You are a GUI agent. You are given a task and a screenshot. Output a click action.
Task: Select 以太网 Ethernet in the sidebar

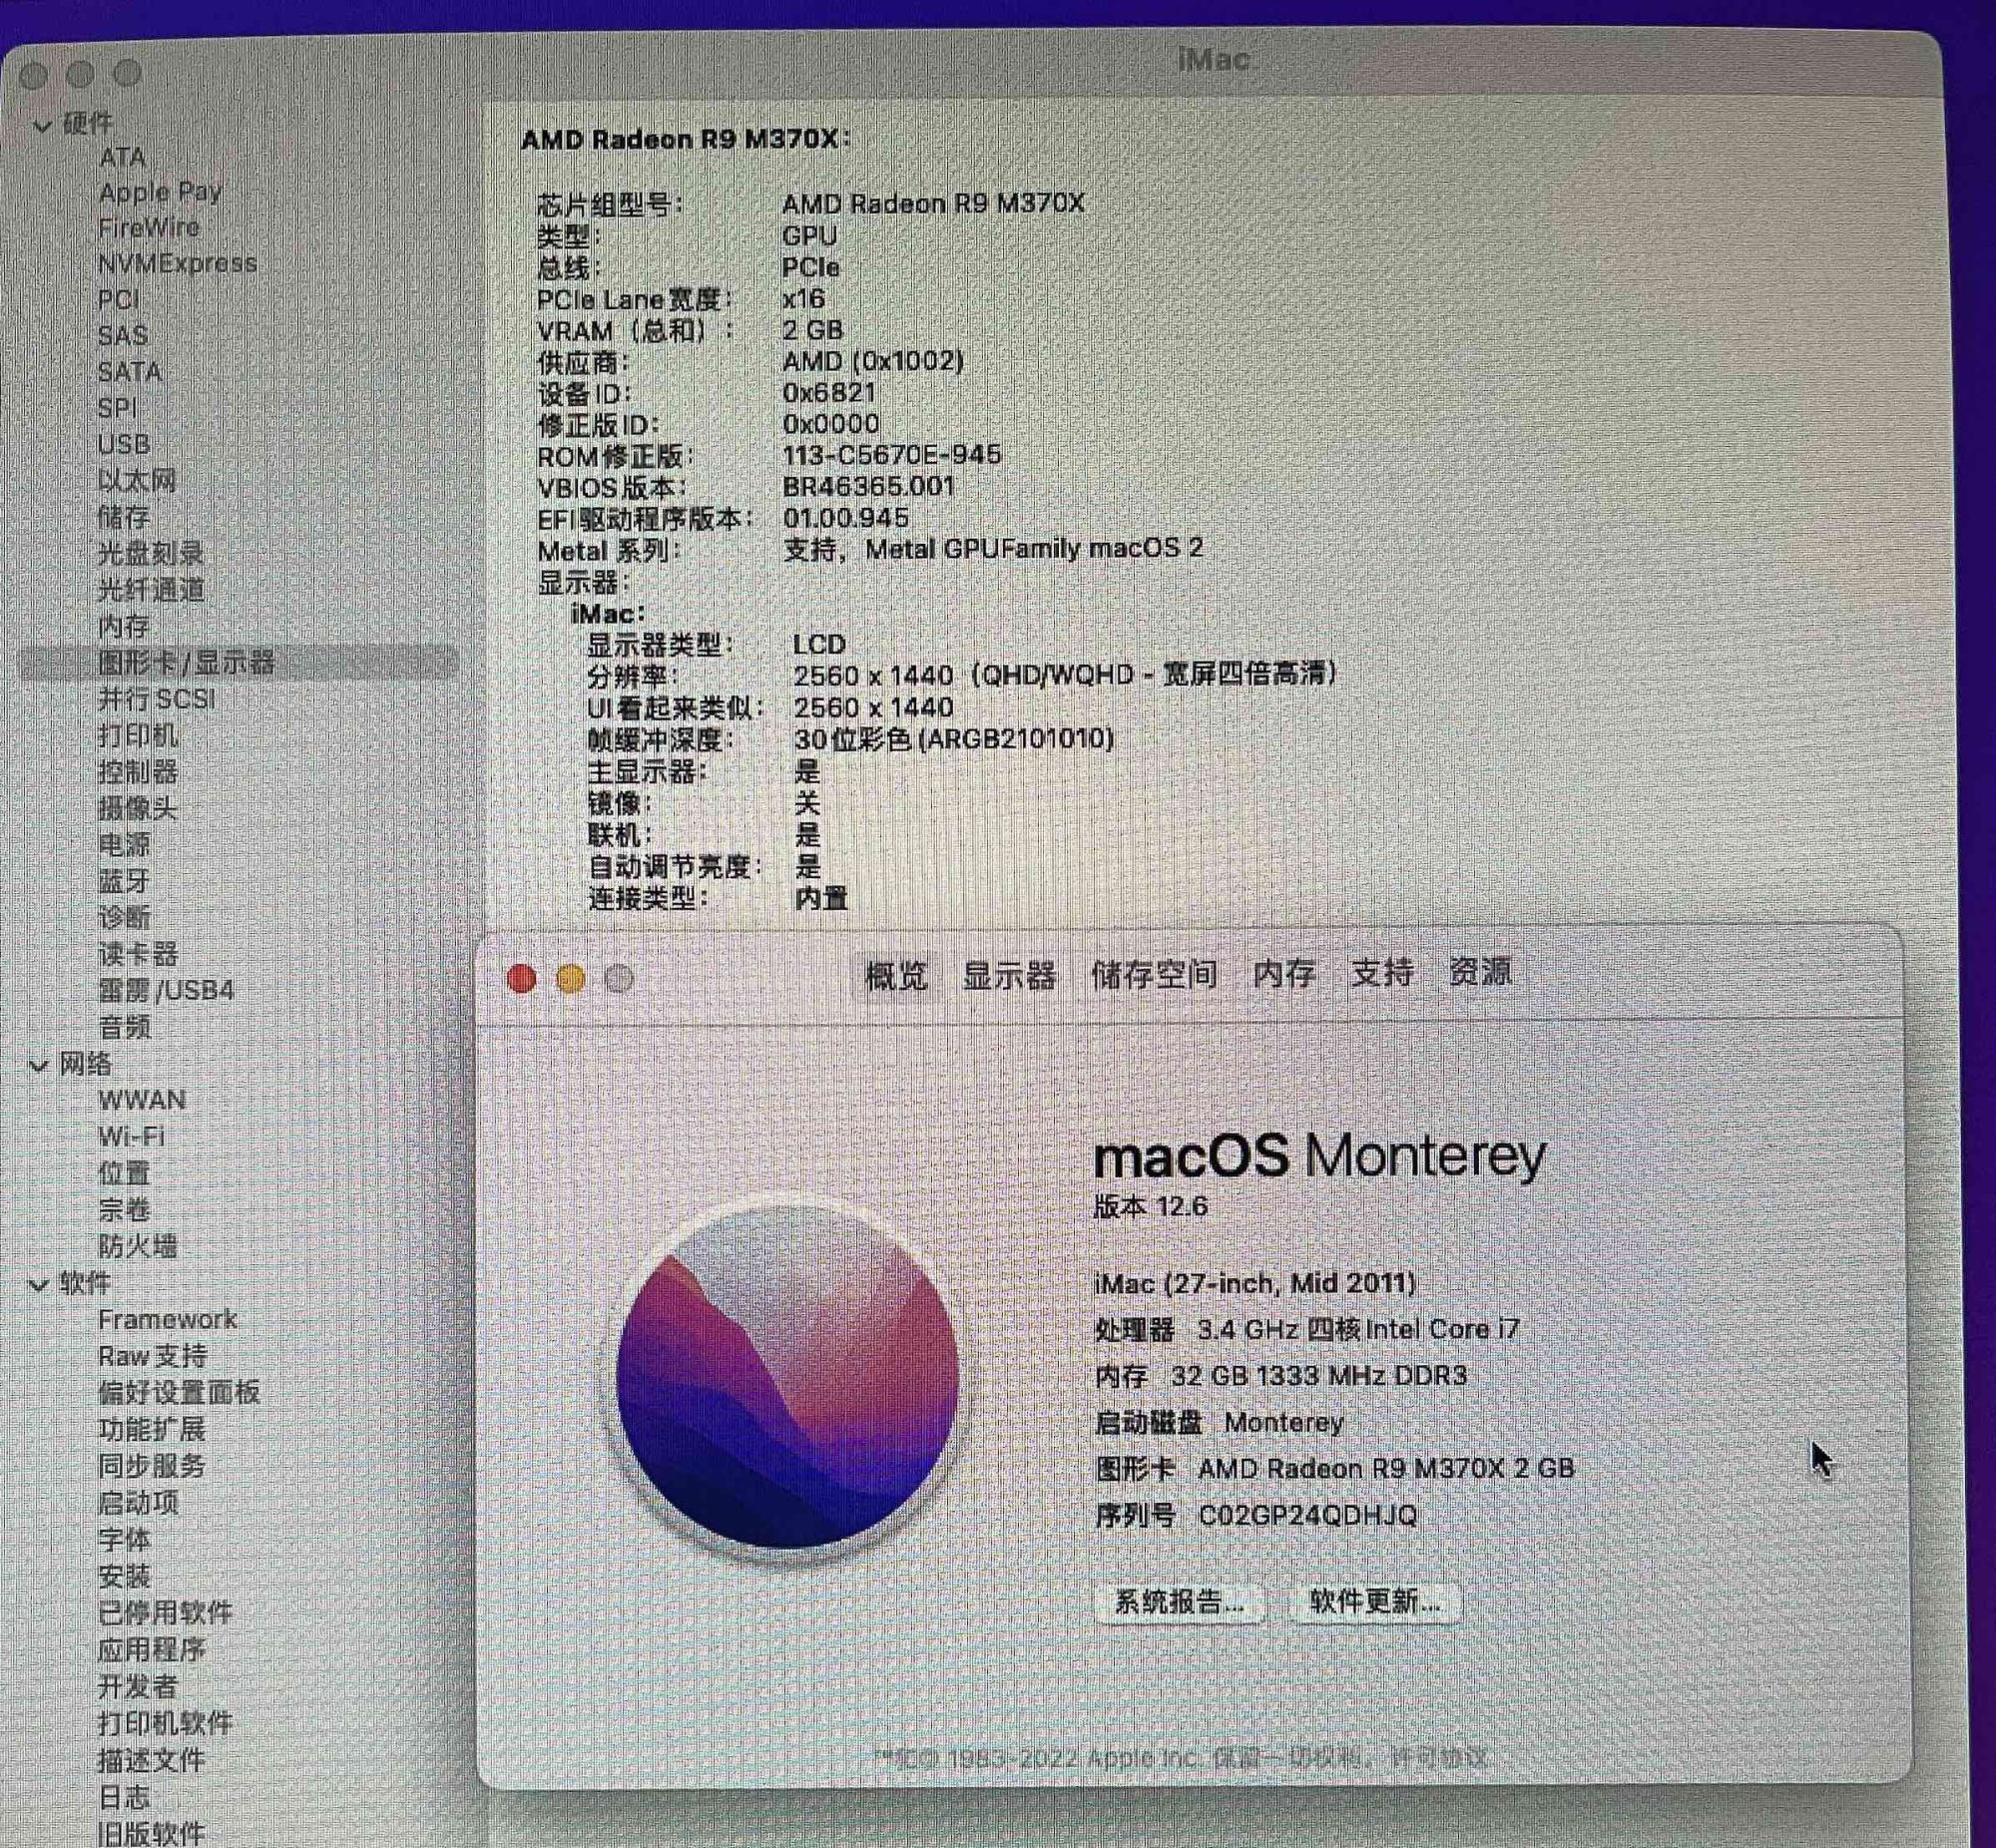137,480
